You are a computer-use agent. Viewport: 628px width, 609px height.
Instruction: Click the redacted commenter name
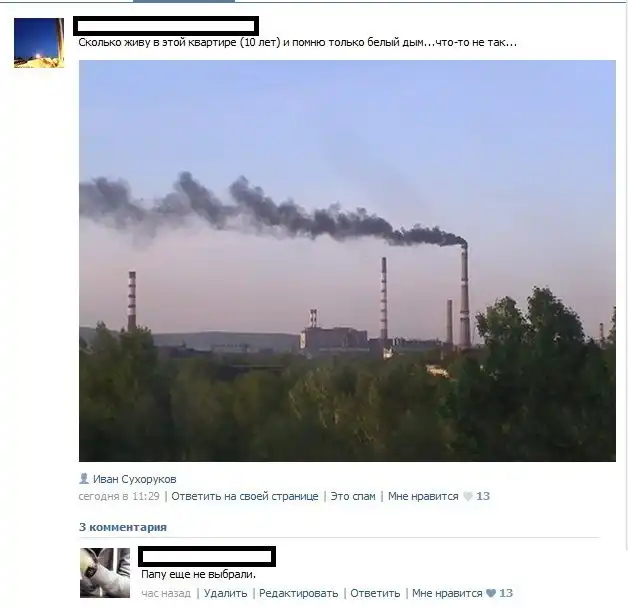tap(207, 557)
